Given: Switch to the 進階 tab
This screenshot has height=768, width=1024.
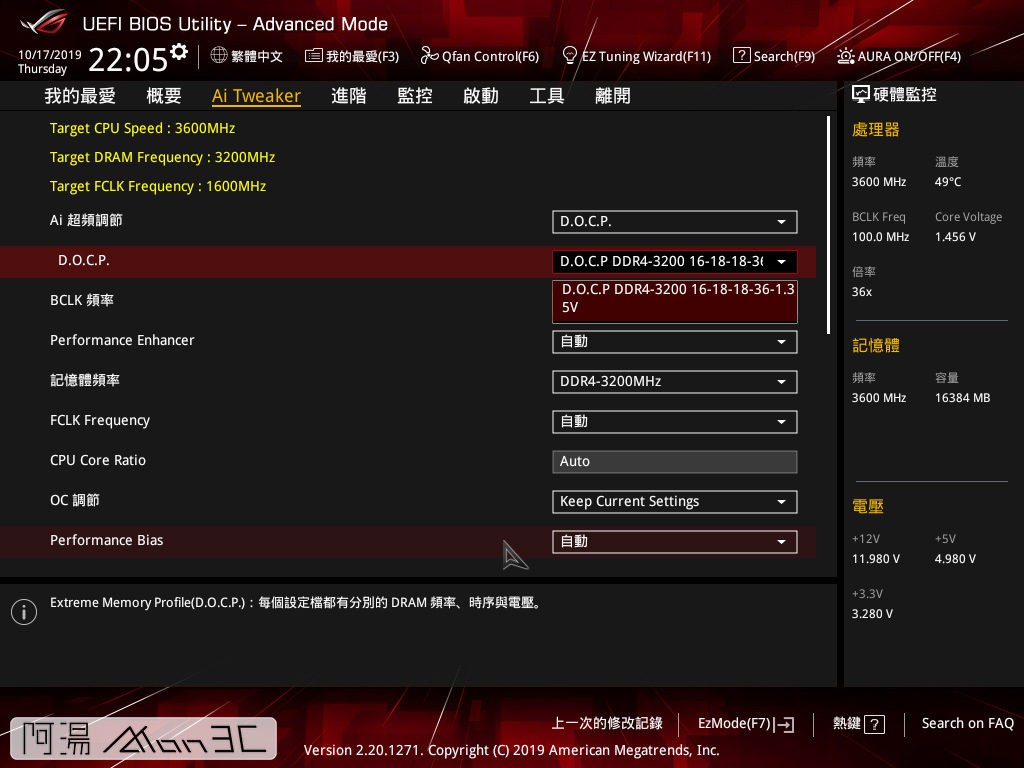Looking at the screenshot, I should coord(349,96).
